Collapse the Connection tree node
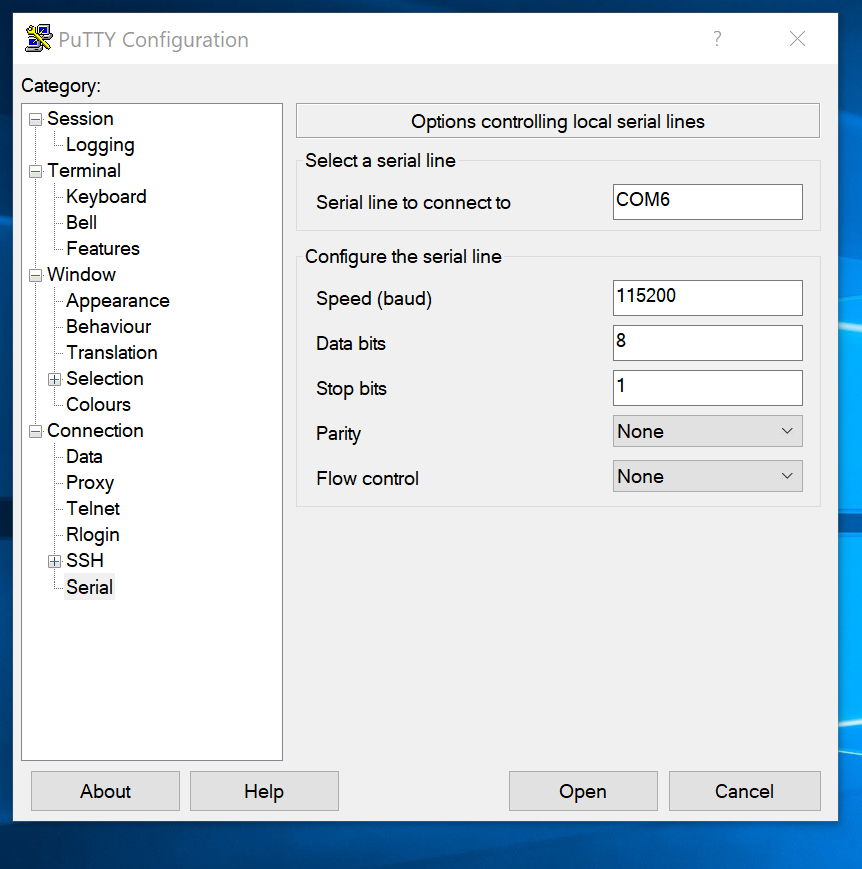This screenshot has width=862, height=869. coord(35,431)
